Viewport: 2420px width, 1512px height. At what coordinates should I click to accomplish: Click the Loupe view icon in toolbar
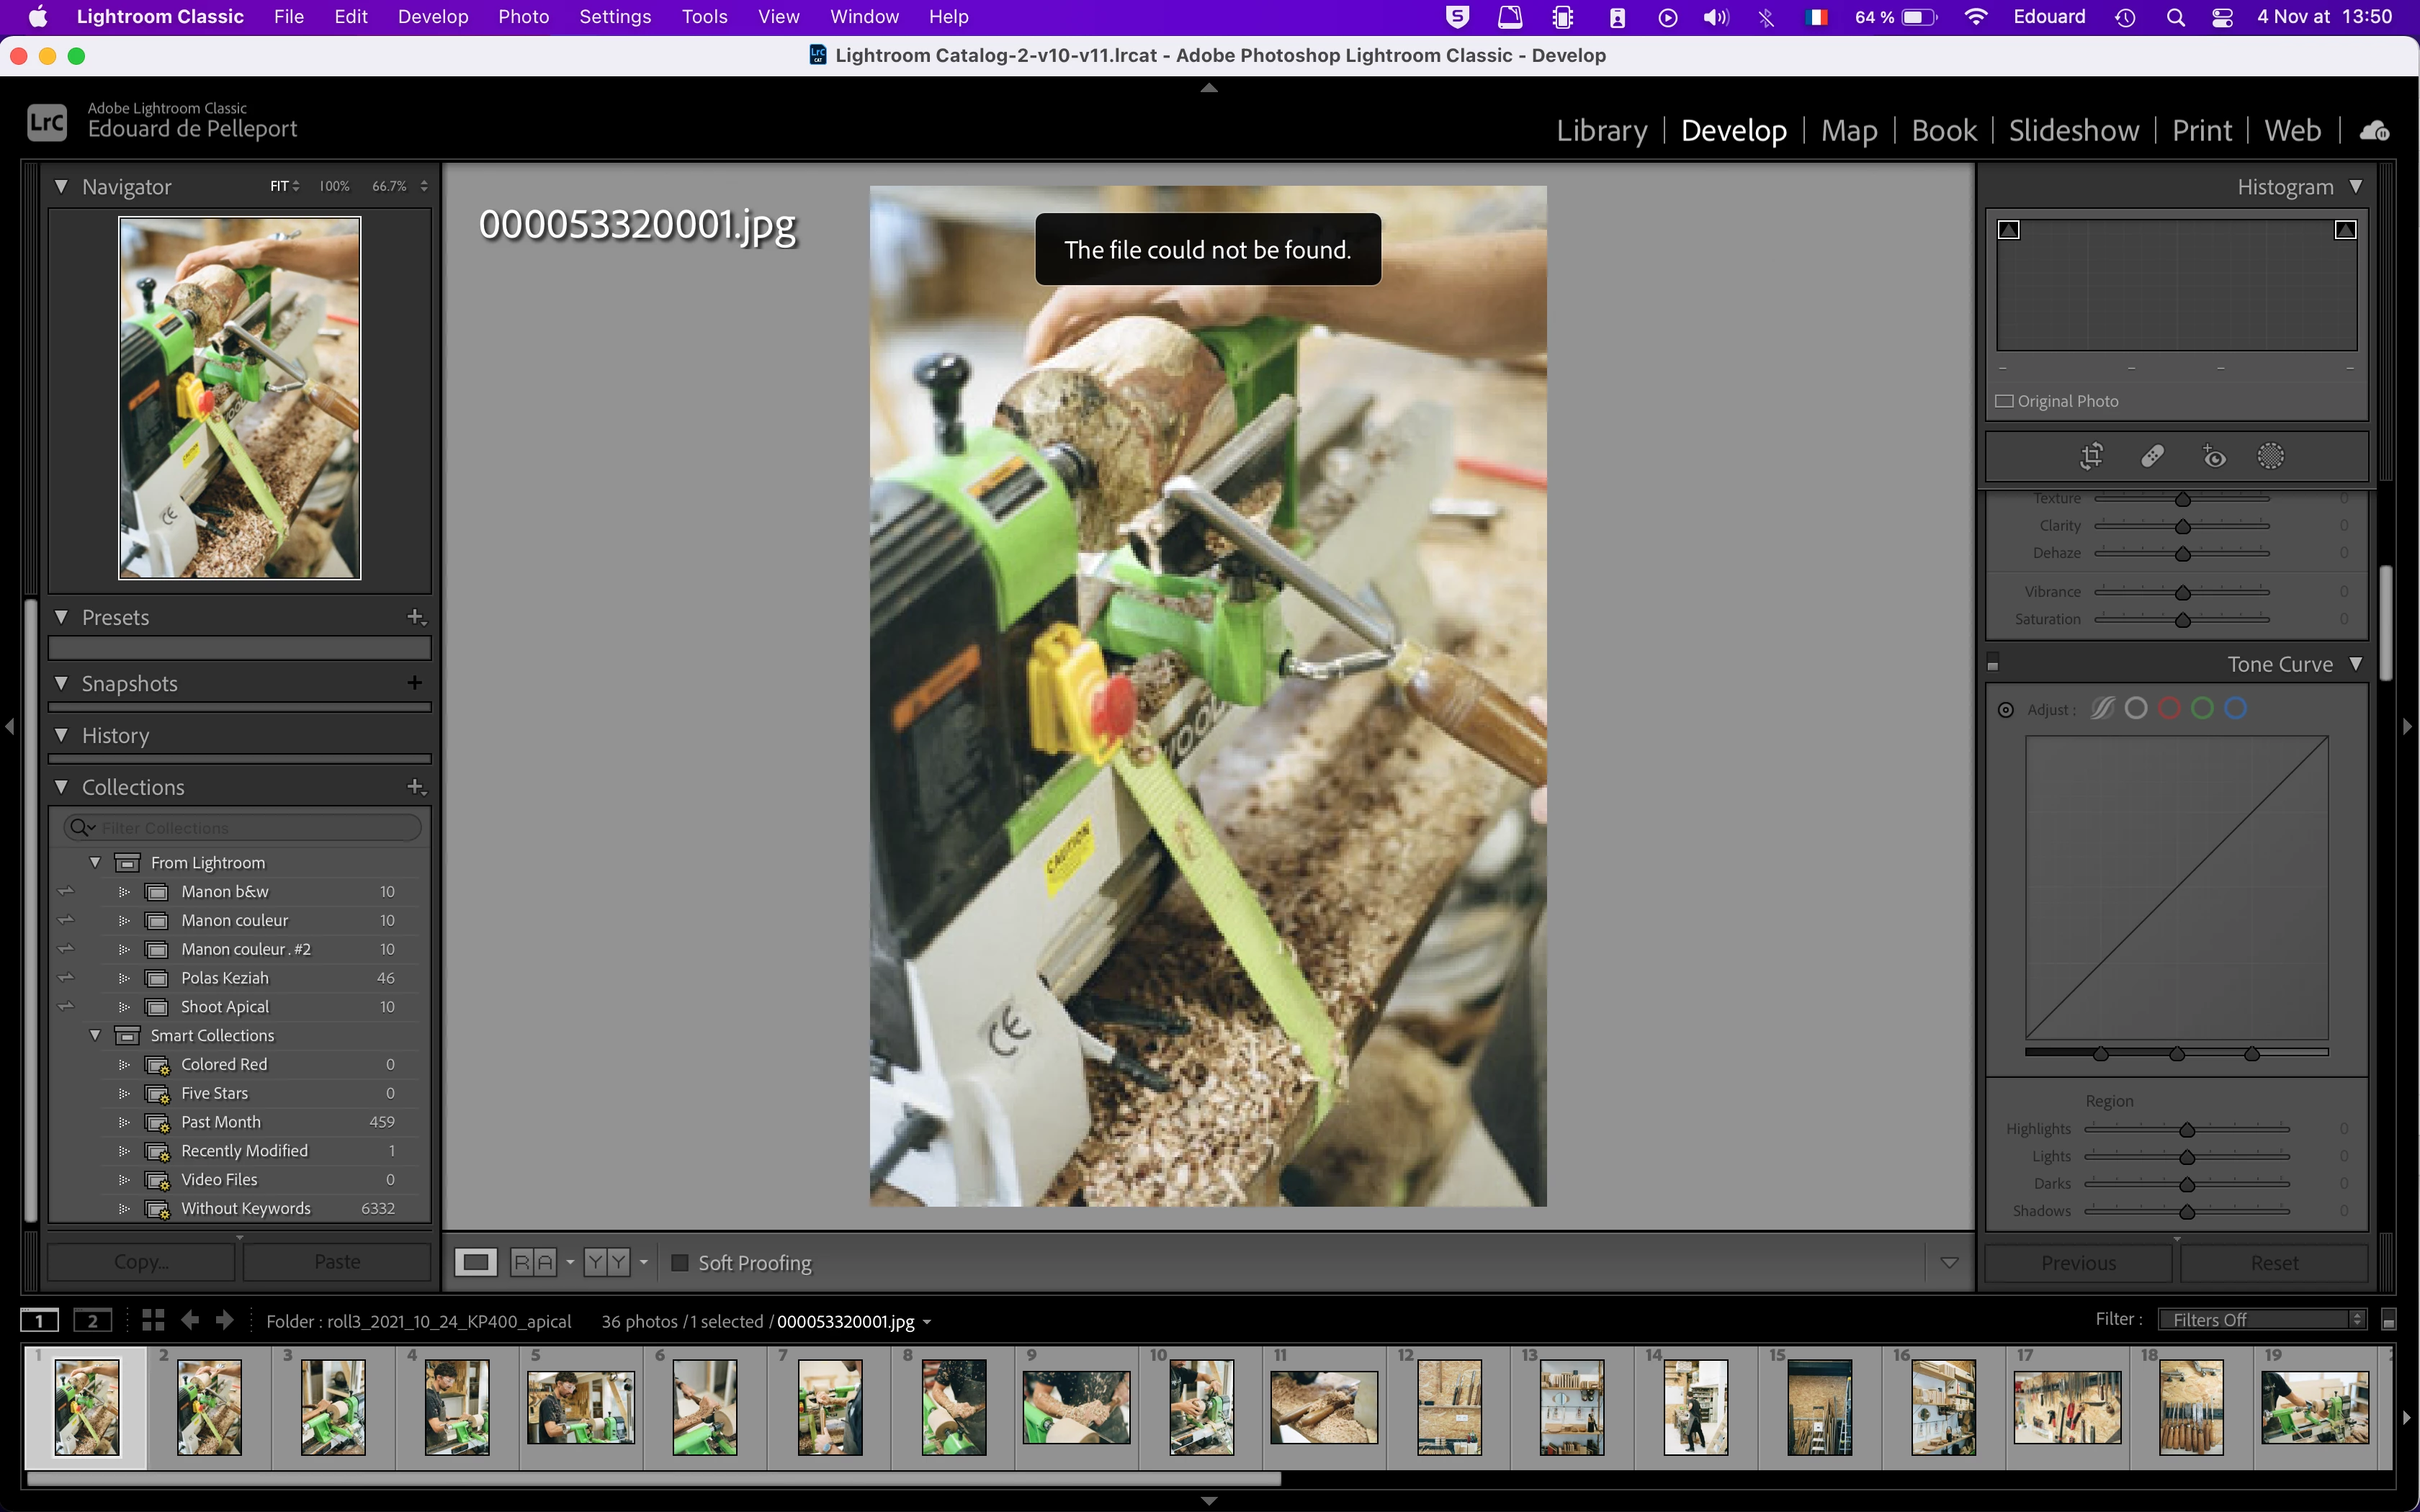[476, 1262]
